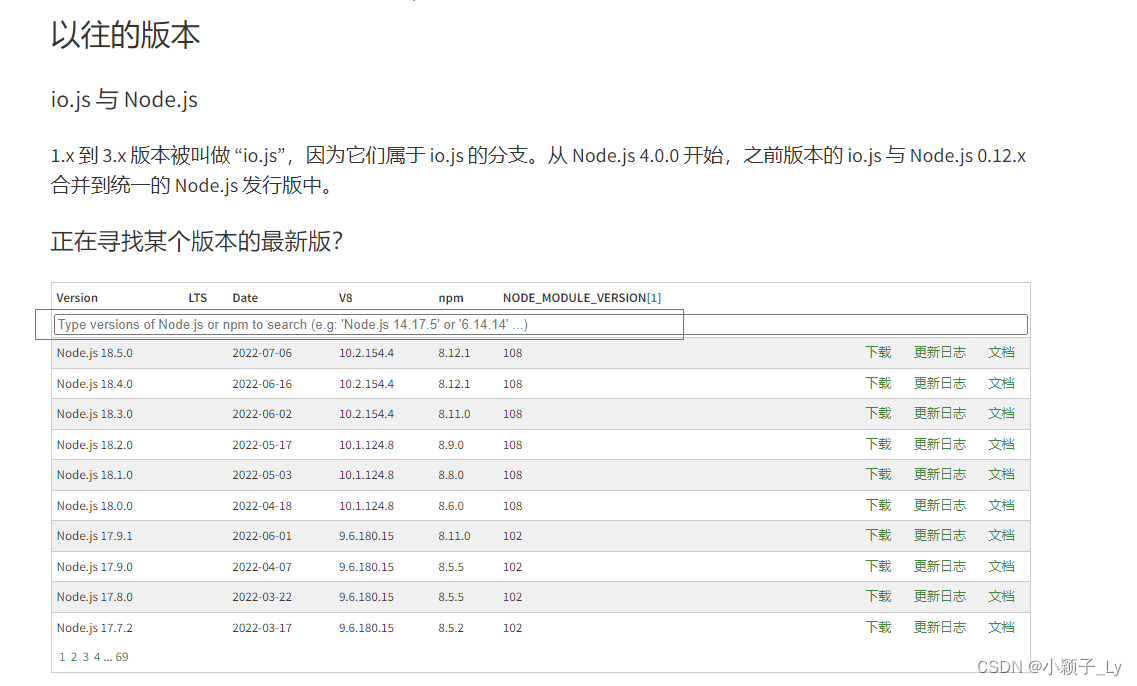Select npm value 8.5.2 cell
The image size is (1137, 686).
pyautogui.click(x=451, y=628)
